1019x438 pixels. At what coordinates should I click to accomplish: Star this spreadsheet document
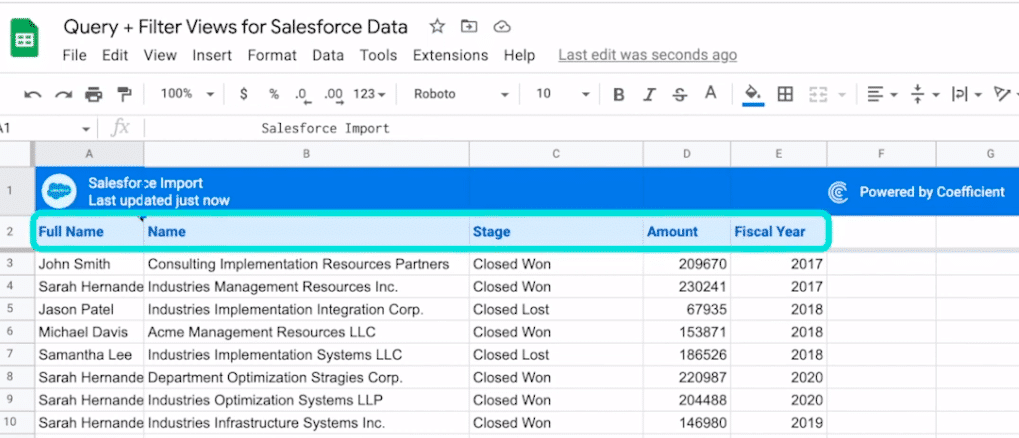pyautogui.click(x=437, y=27)
